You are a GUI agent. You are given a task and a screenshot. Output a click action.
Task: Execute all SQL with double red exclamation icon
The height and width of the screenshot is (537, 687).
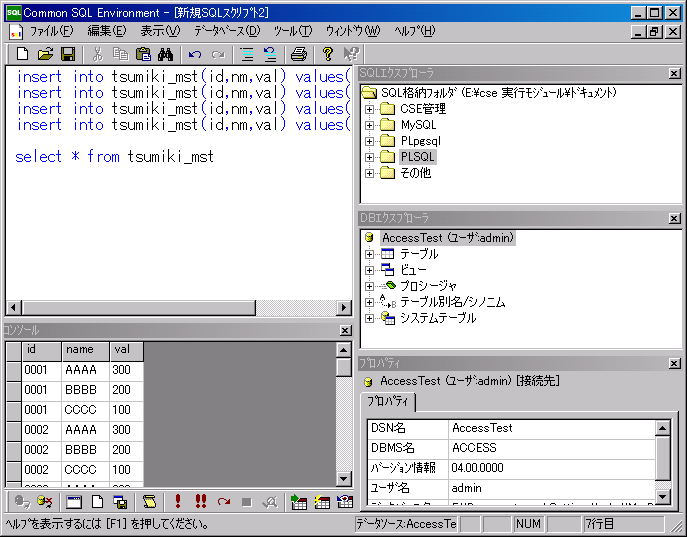point(201,502)
